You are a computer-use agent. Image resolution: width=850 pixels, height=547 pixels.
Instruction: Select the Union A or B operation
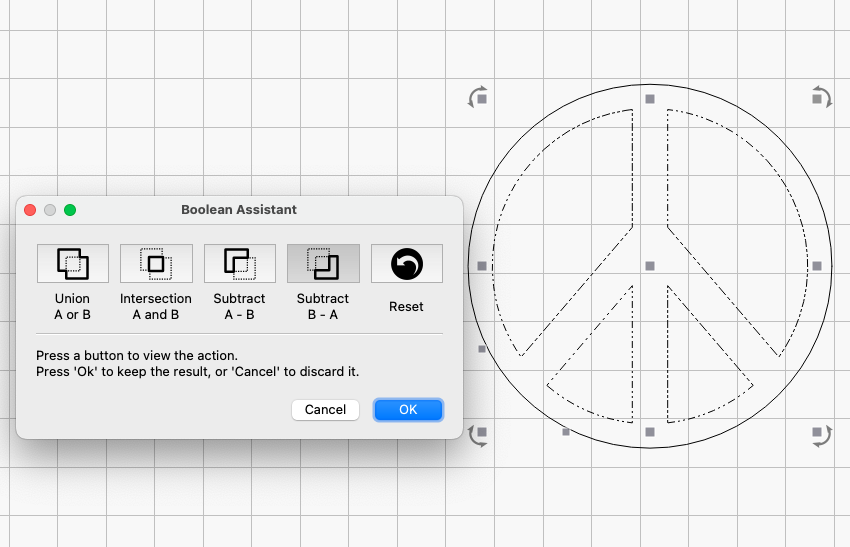pos(73,263)
